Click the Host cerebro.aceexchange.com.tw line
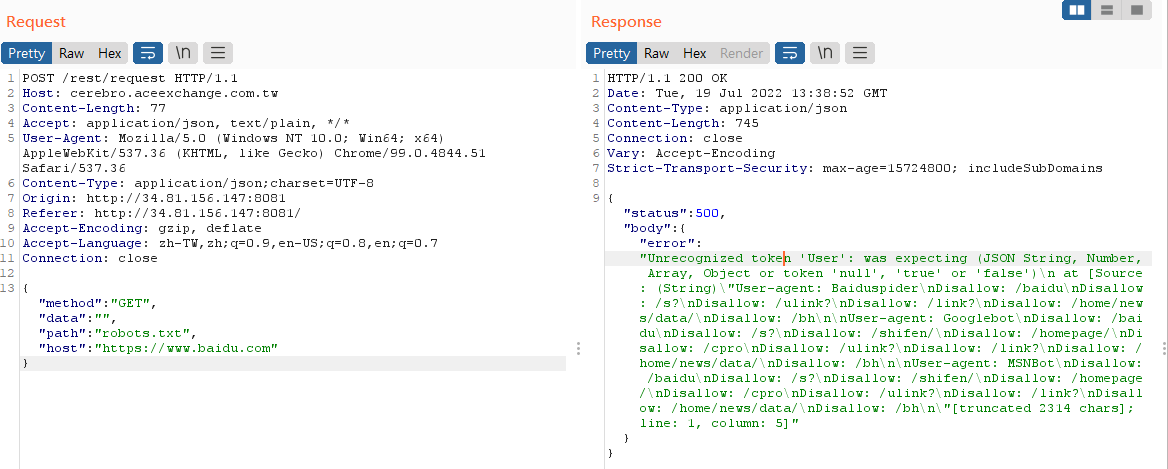The image size is (1168, 469). (150, 93)
